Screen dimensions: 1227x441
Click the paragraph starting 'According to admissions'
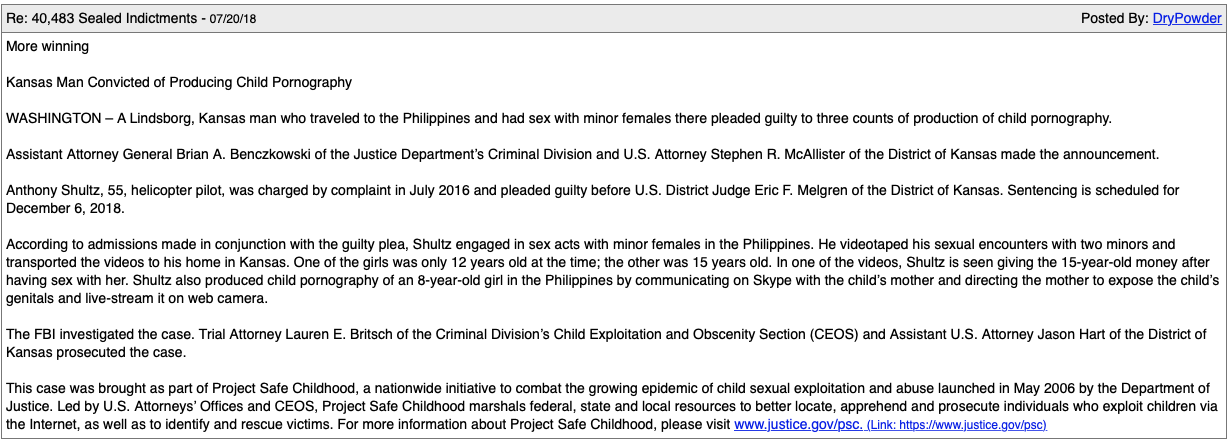point(612,272)
